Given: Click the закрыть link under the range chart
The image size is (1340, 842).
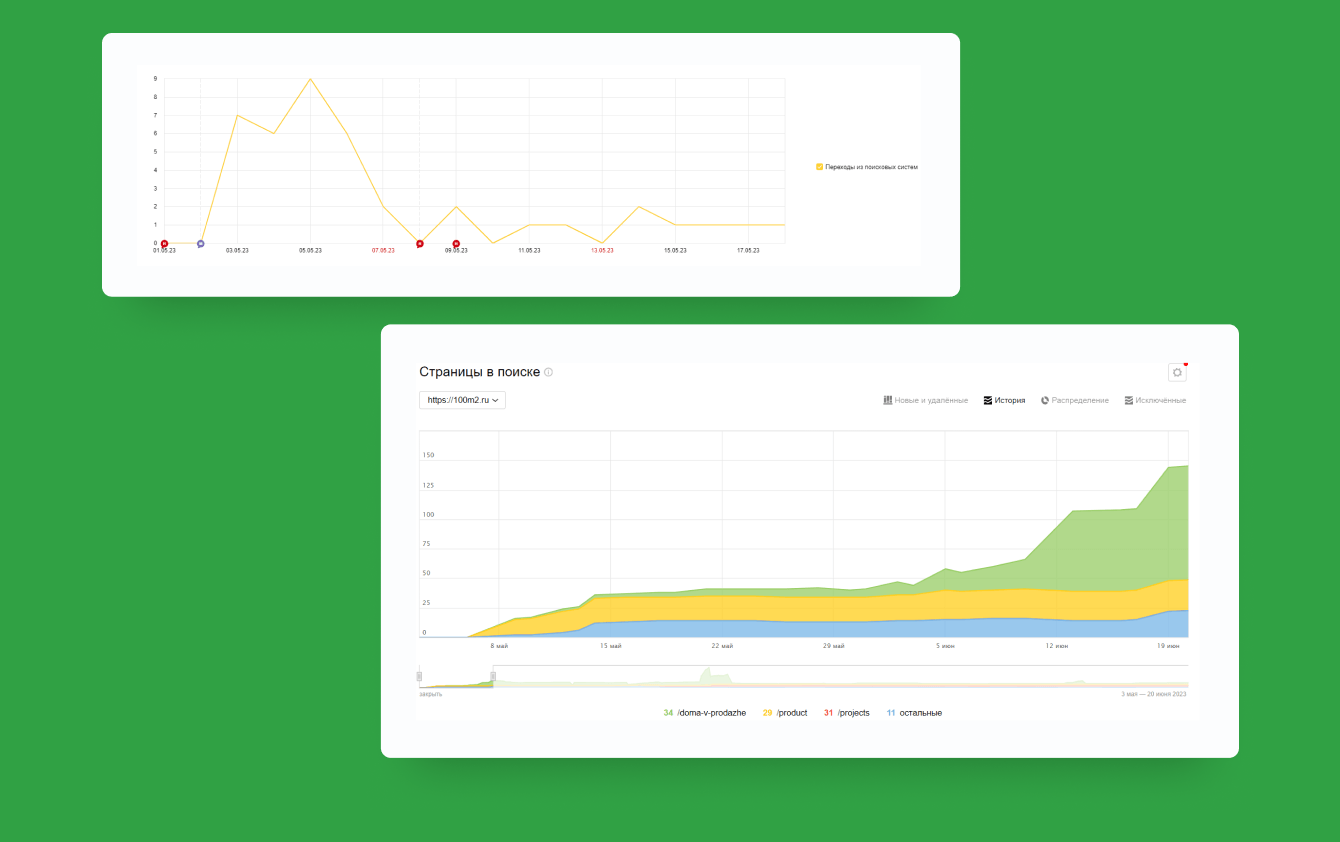Looking at the screenshot, I should pos(430,693).
